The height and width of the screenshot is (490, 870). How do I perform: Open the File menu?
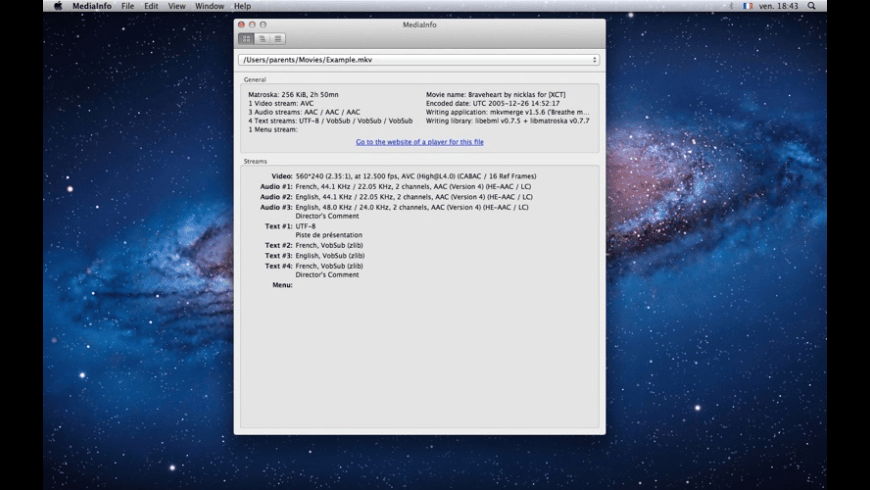(x=128, y=6)
